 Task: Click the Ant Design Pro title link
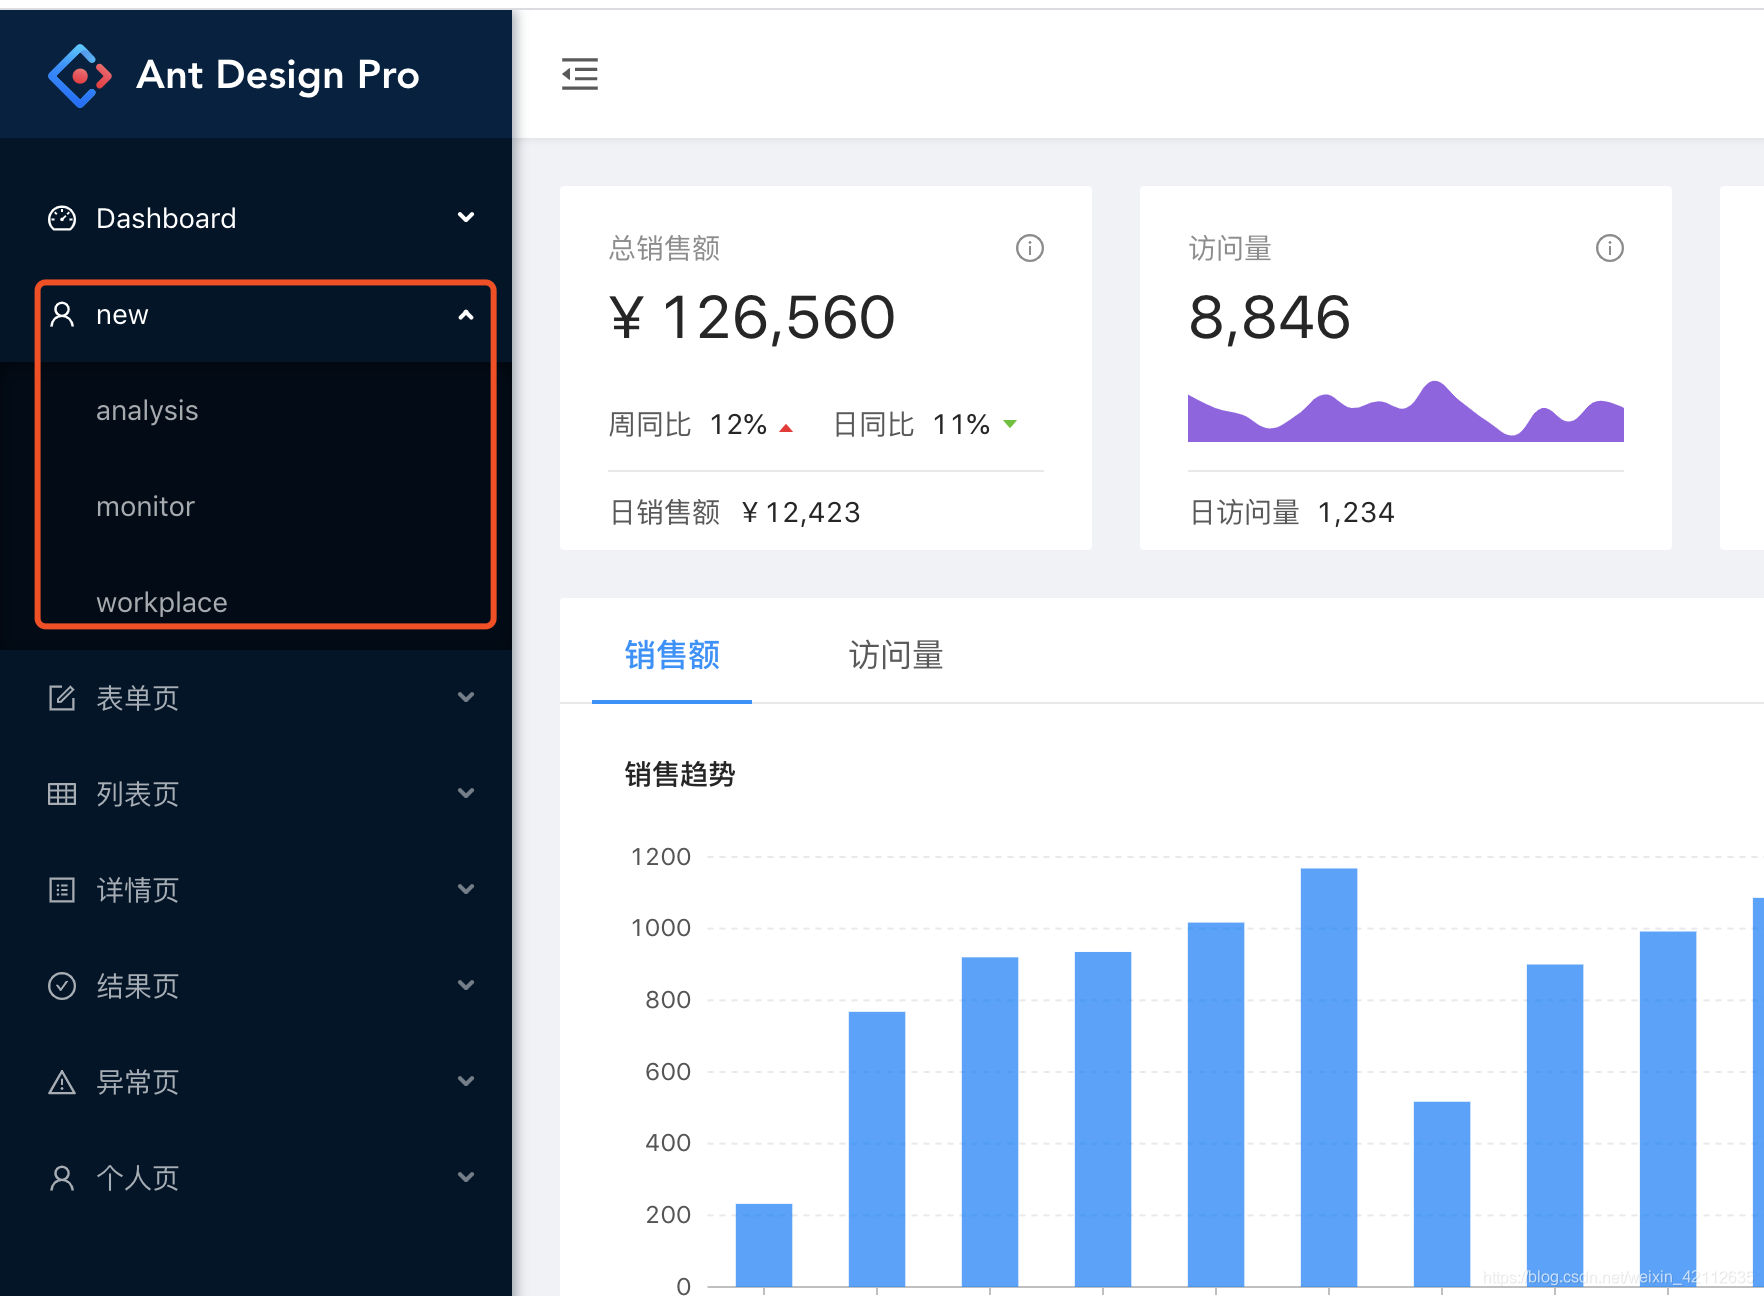(278, 75)
